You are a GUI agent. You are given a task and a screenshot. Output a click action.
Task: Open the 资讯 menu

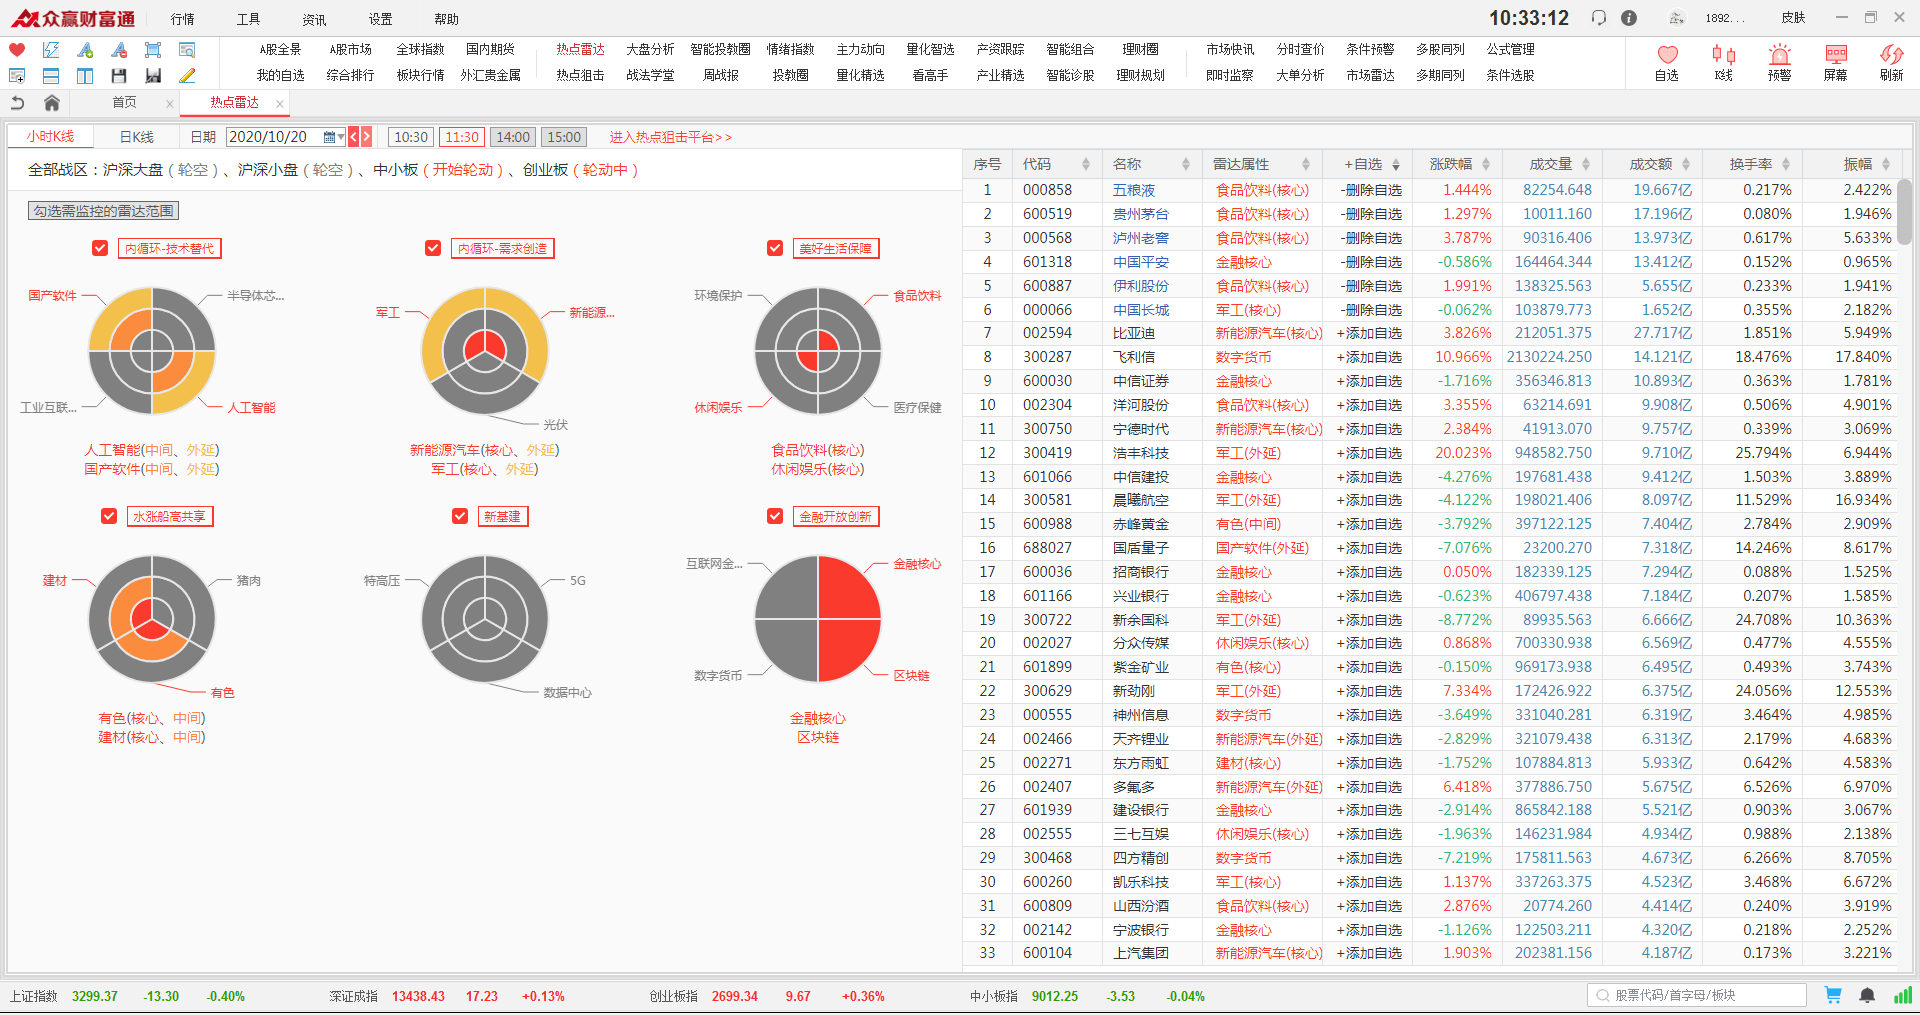click(x=315, y=19)
